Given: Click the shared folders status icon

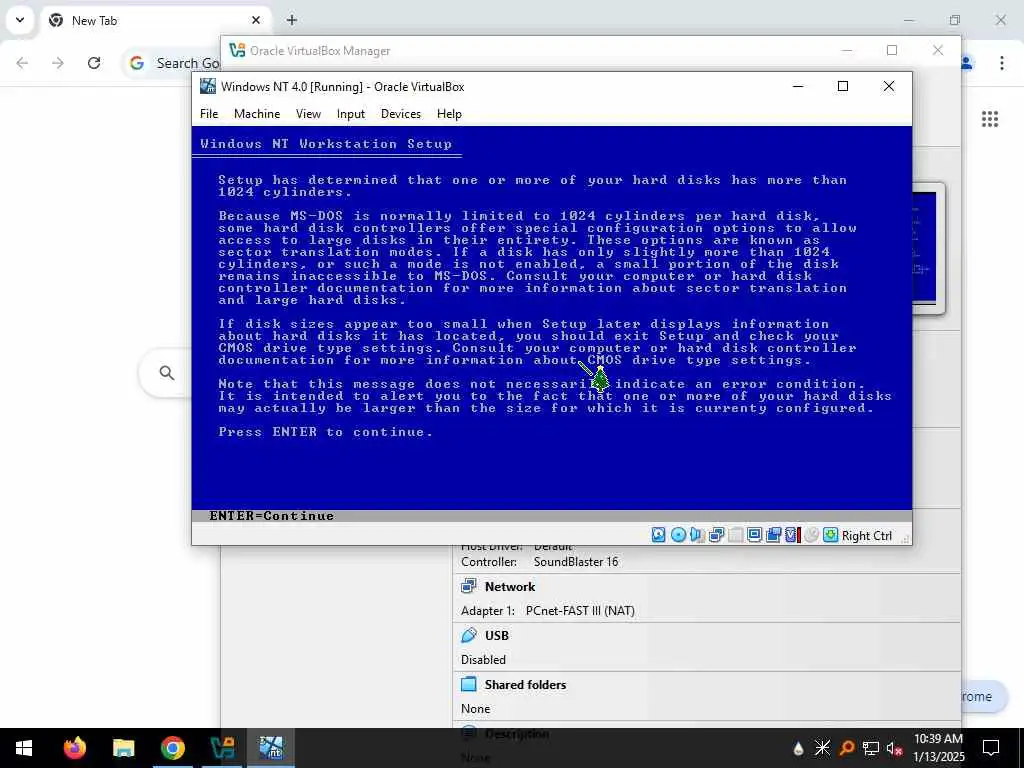Looking at the screenshot, I should [773, 536].
